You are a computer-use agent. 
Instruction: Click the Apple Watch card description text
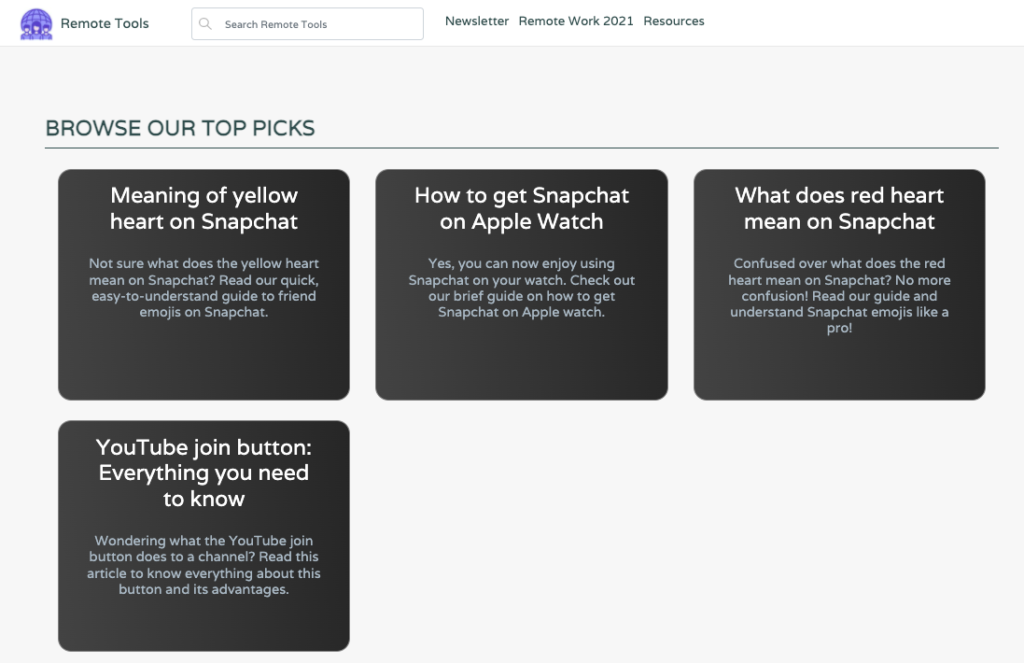(x=521, y=287)
